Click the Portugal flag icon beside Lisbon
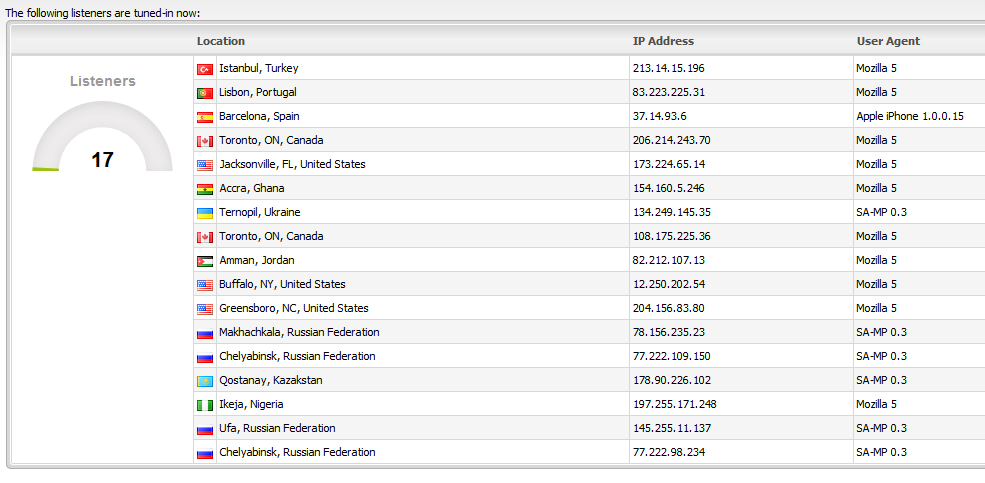 tap(205, 93)
